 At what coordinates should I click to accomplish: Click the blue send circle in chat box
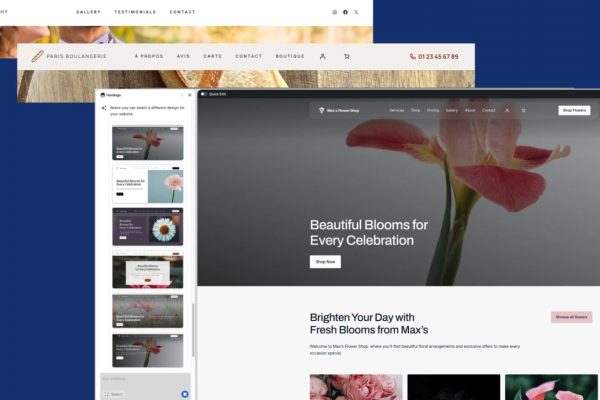pyautogui.click(x=185, y=394)
